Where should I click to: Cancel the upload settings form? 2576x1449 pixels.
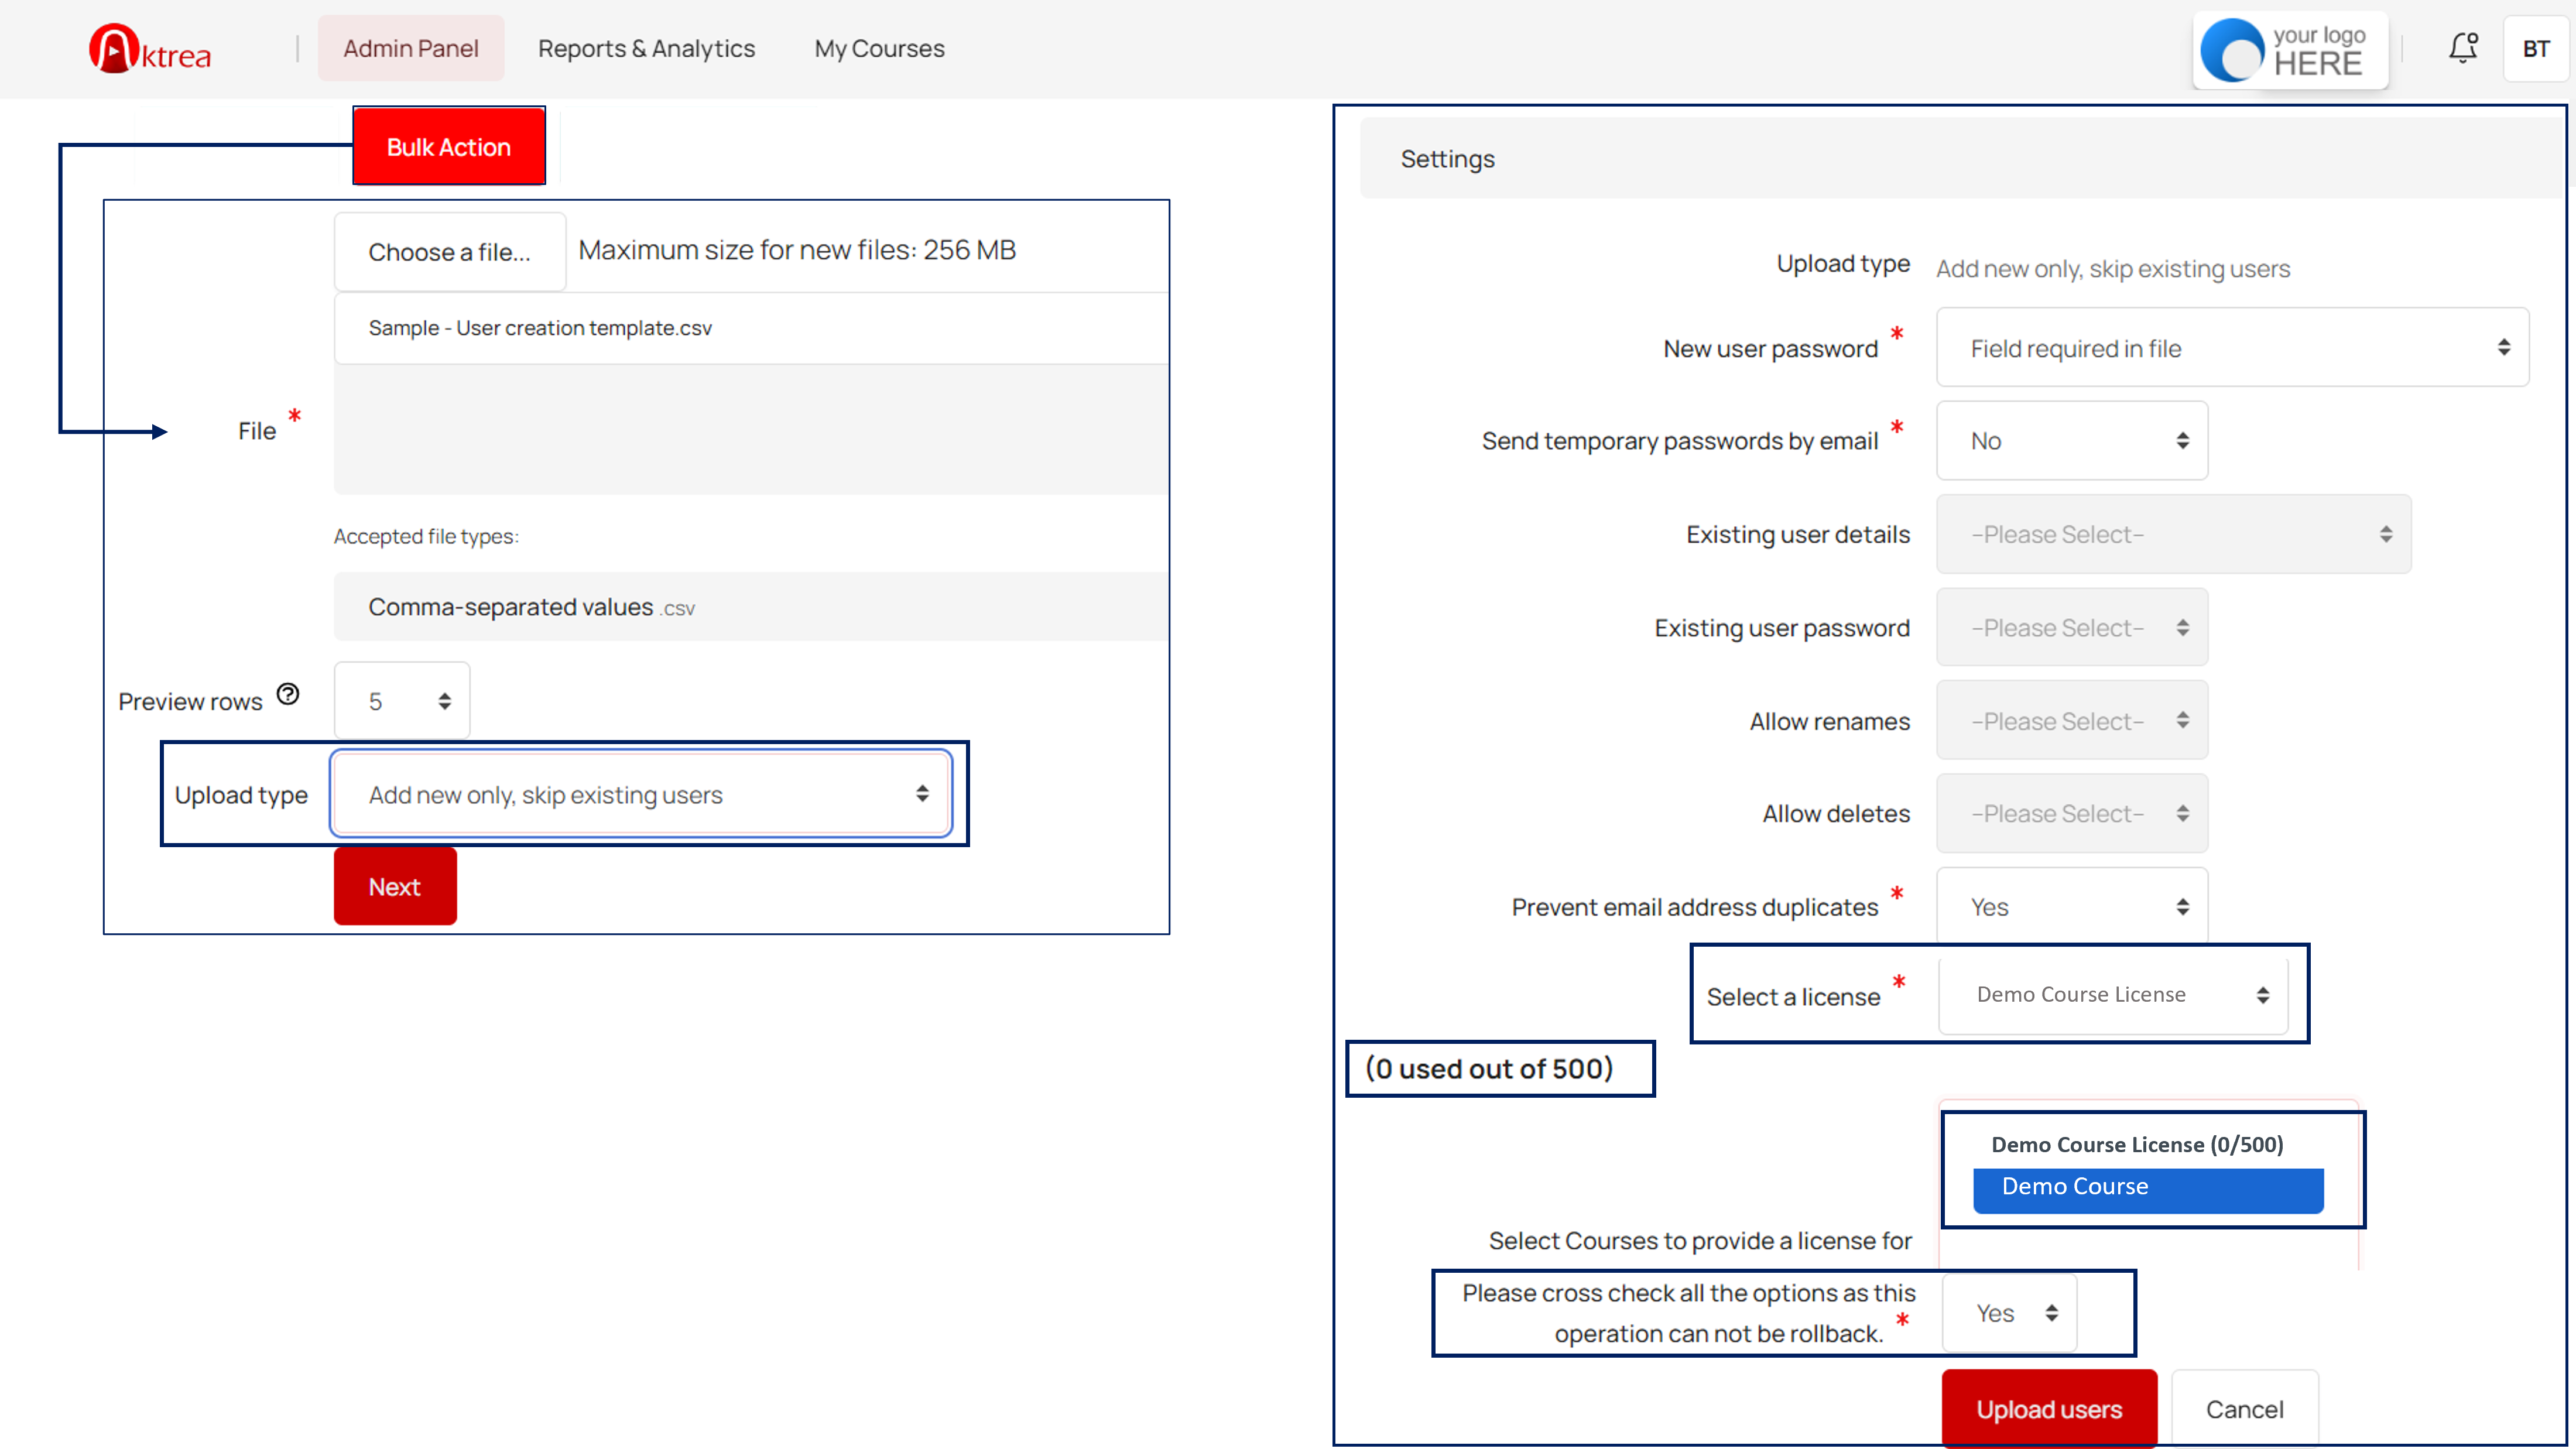[x=2244, y=1408]
